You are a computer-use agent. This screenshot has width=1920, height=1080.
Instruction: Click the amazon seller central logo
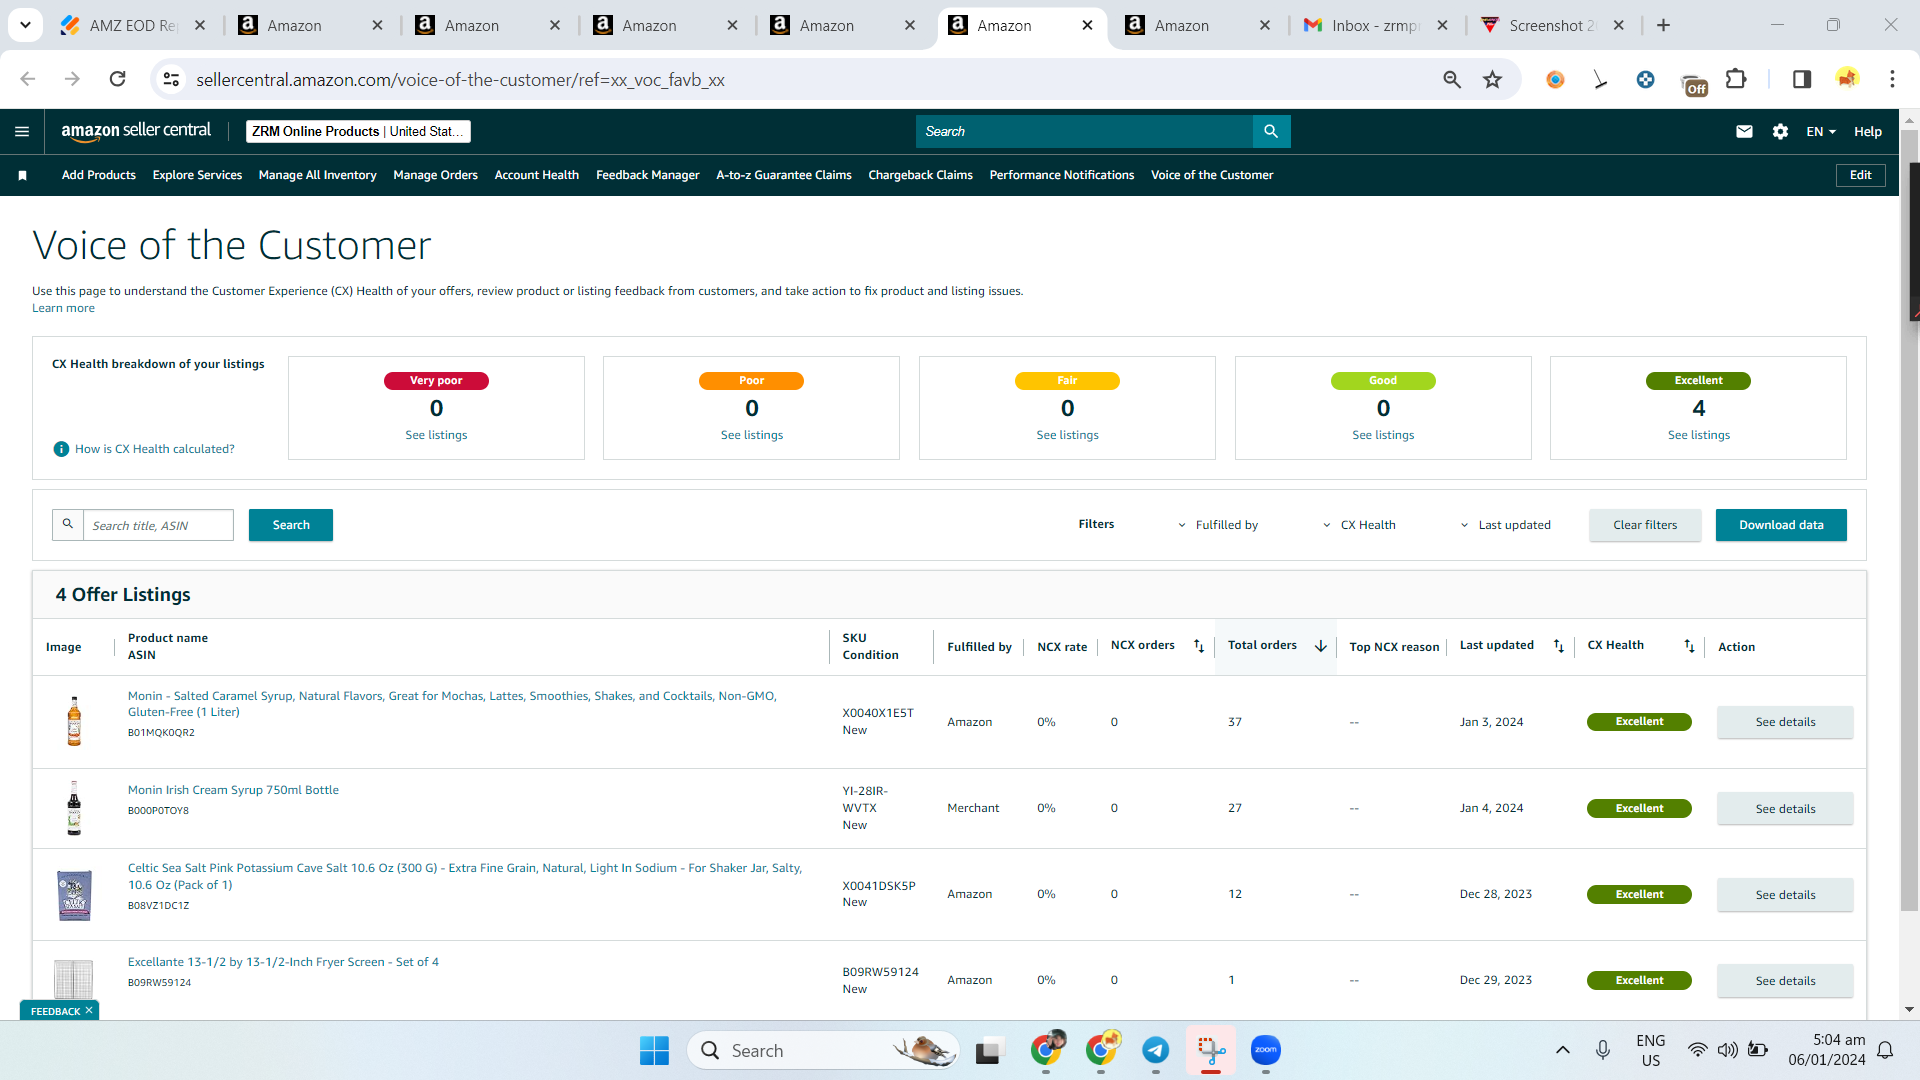tap(136, 131)
